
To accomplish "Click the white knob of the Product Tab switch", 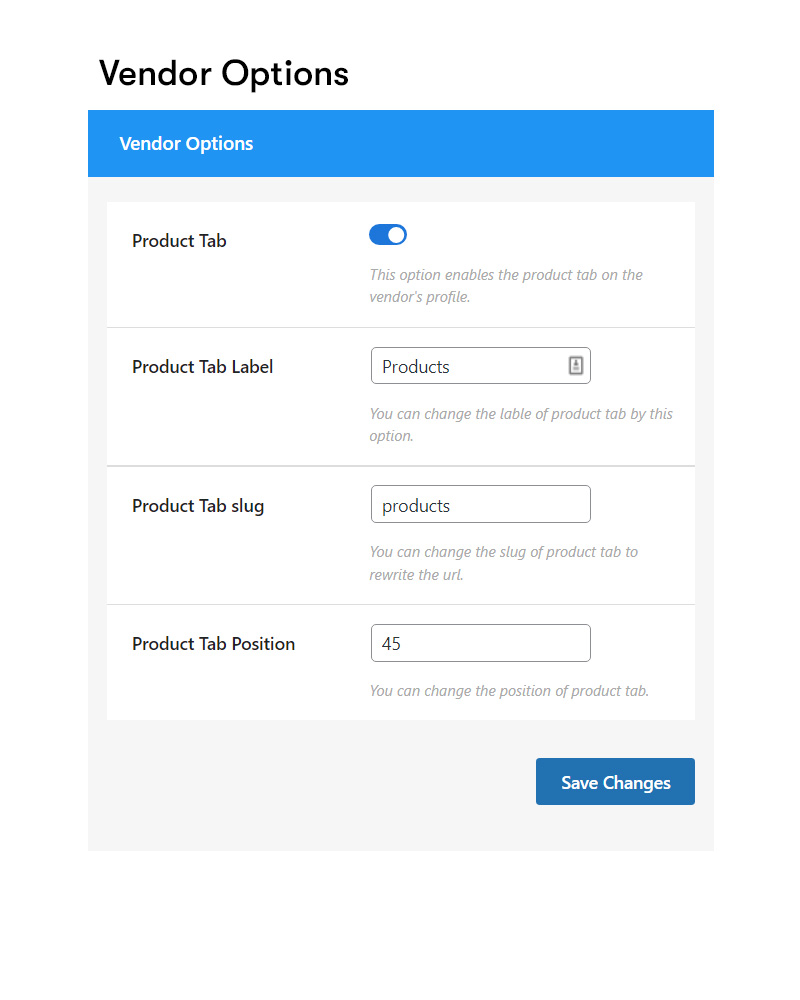I will pyautogui.click(x=396, y=235).
